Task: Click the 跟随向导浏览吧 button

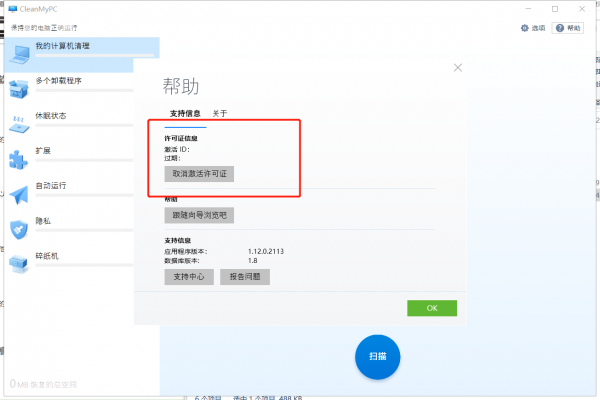Action: tap(199, 215)
